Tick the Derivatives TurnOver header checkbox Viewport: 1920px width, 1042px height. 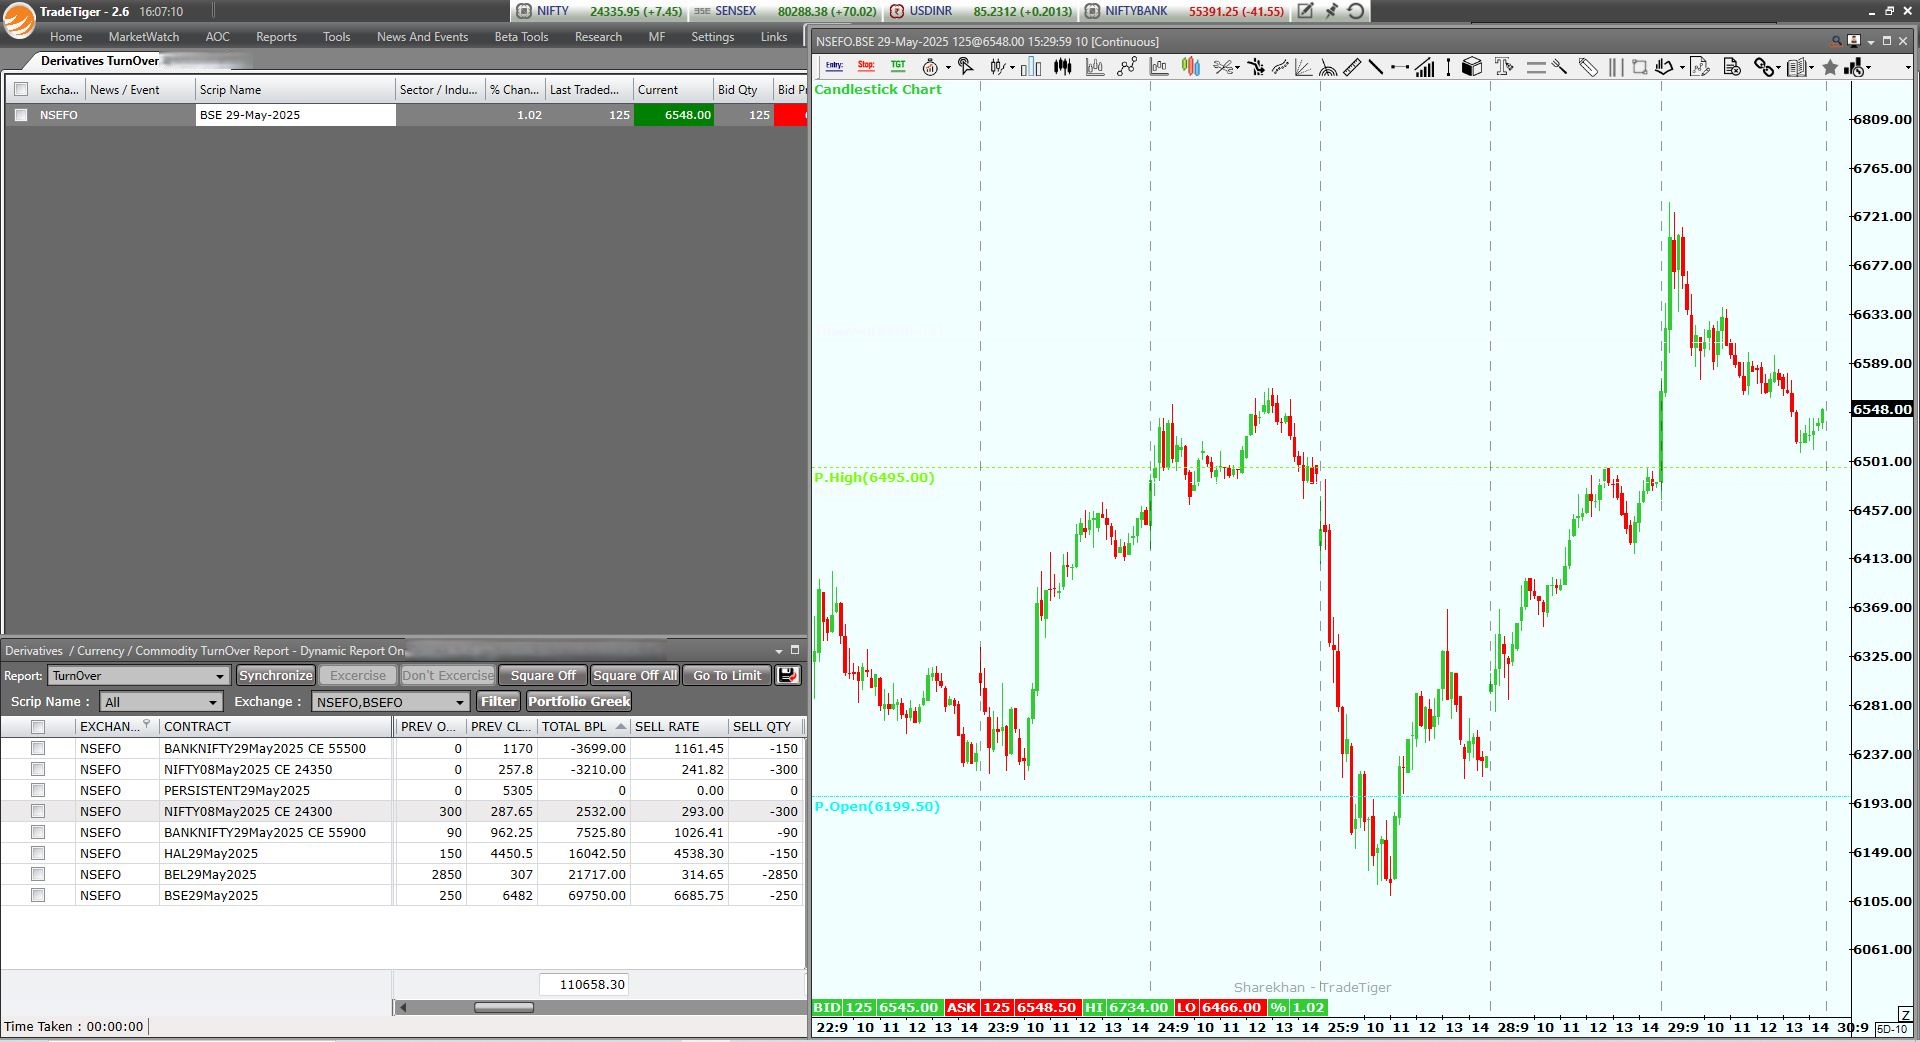coord(21,89)
